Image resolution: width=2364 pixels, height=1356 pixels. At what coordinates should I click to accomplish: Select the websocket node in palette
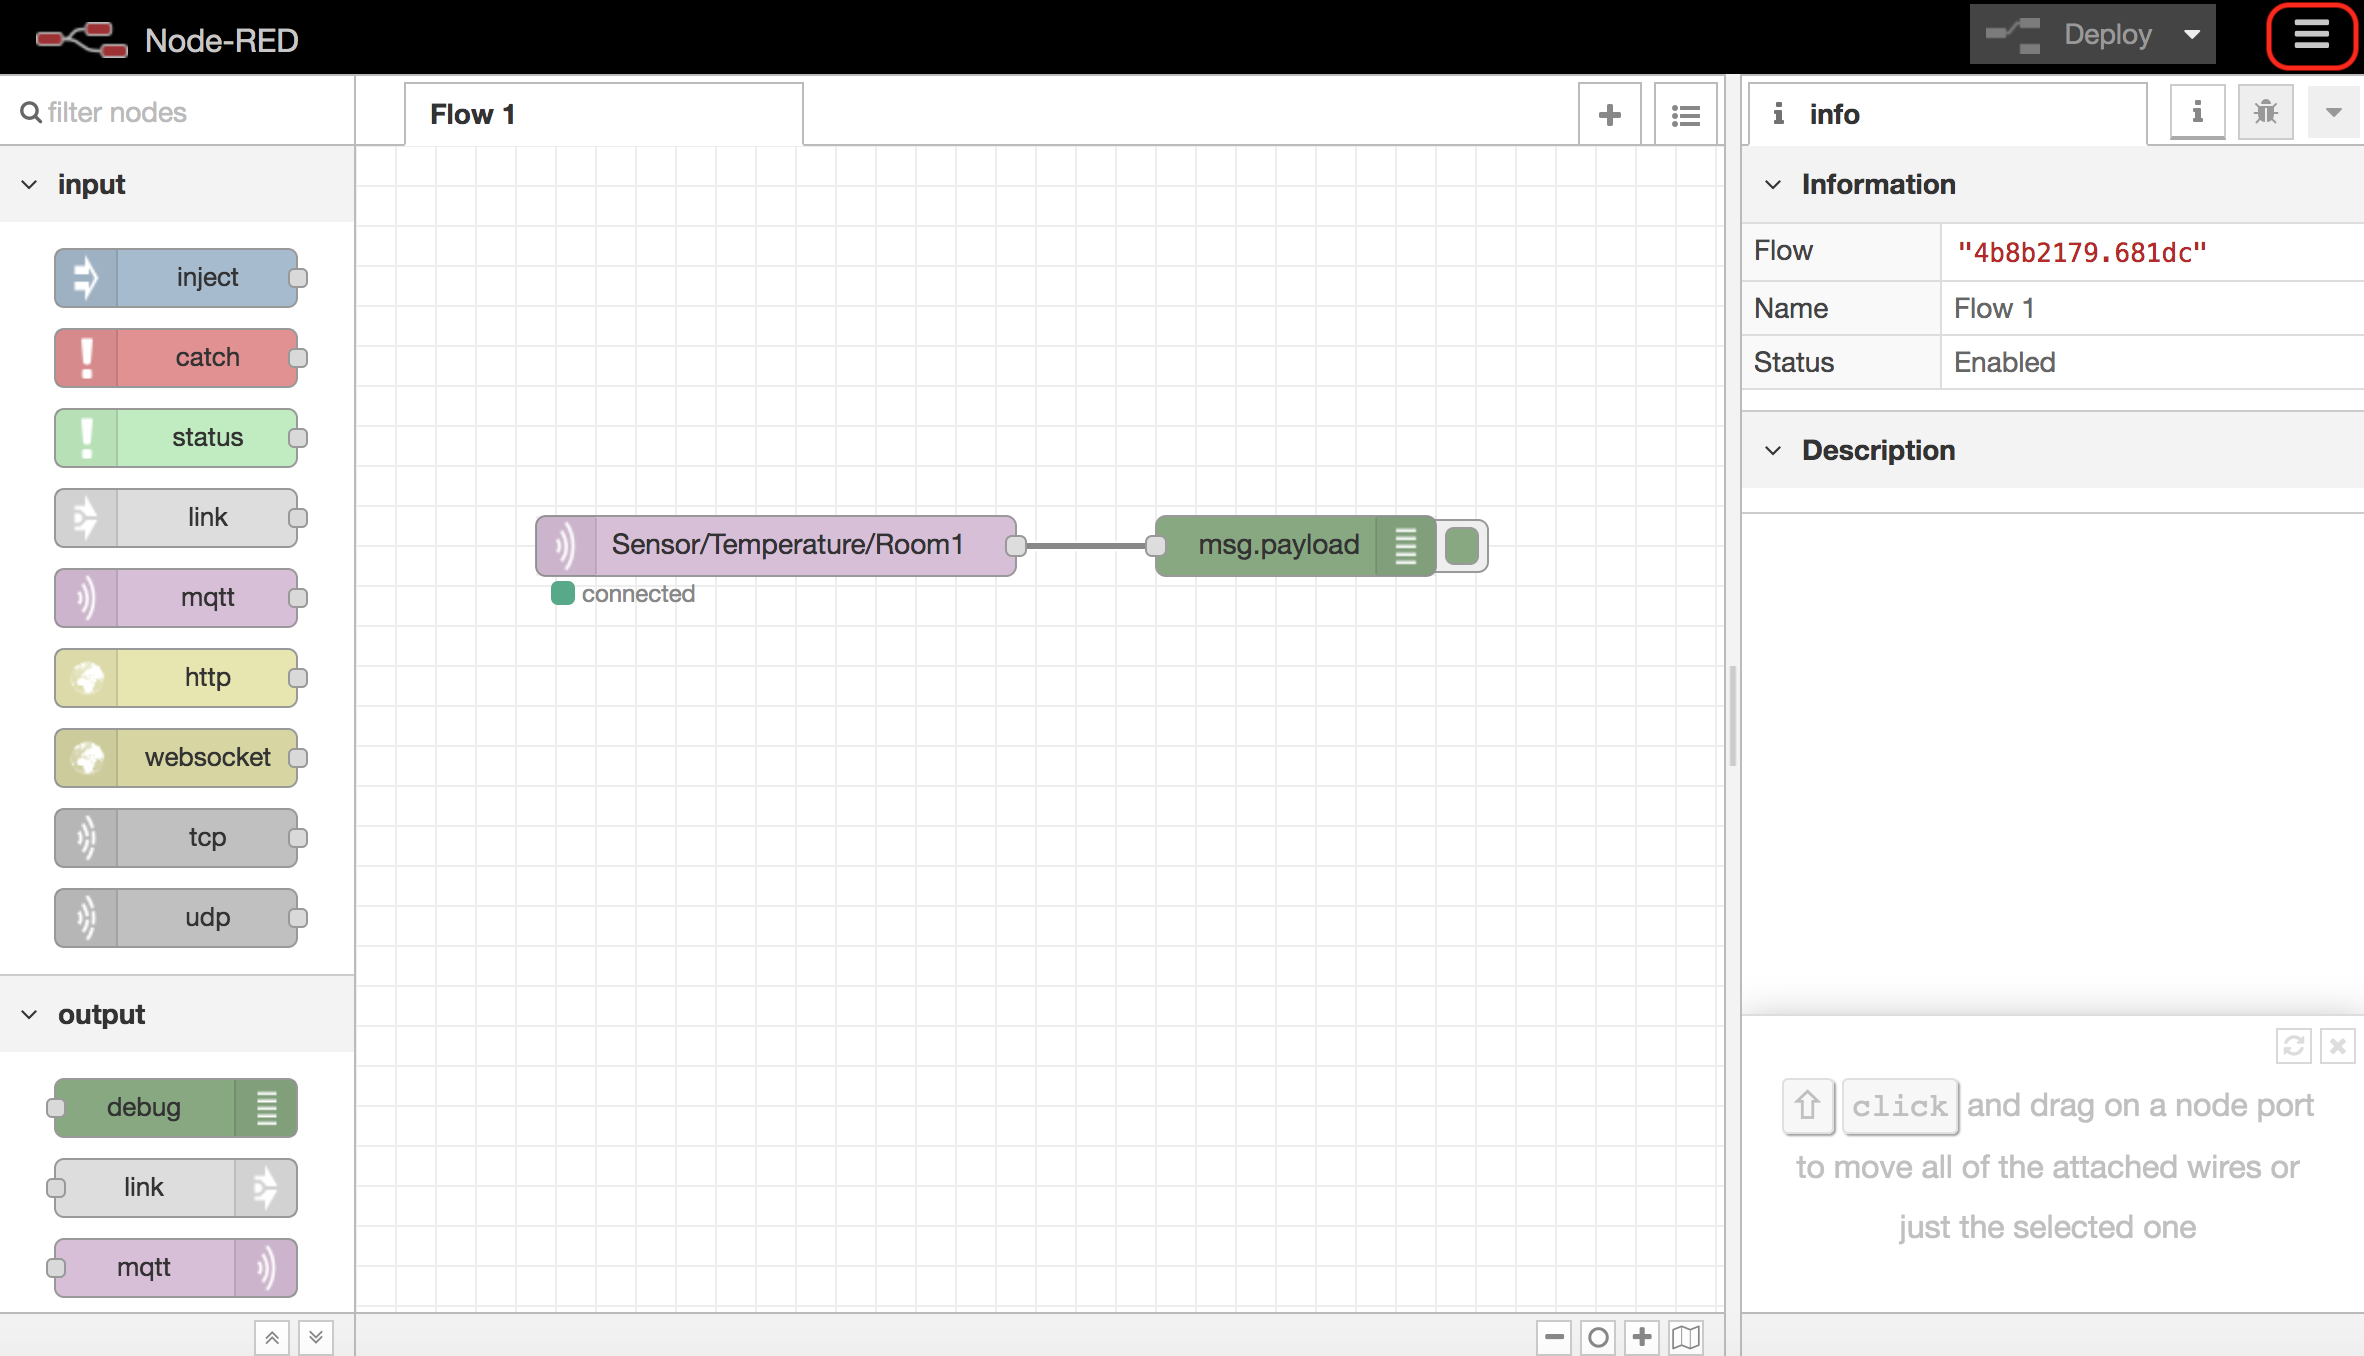pos(177,758)
